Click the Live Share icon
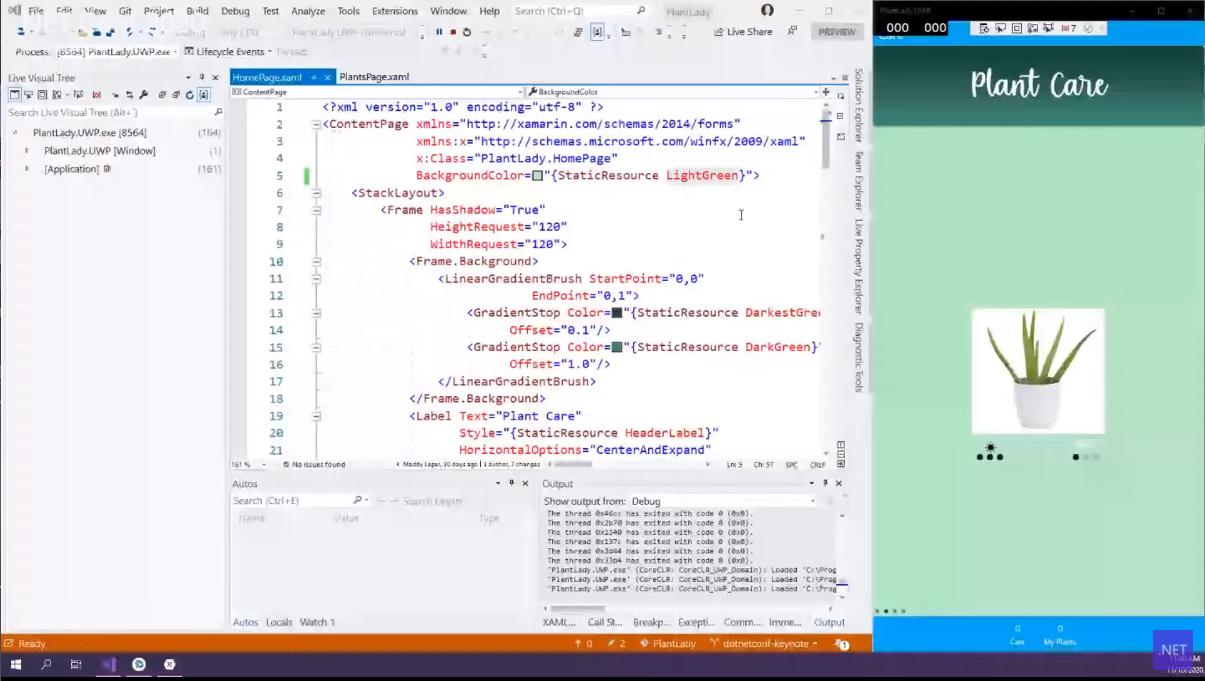This screenshot has height=681, width=1205. click(x=718, y=32)
